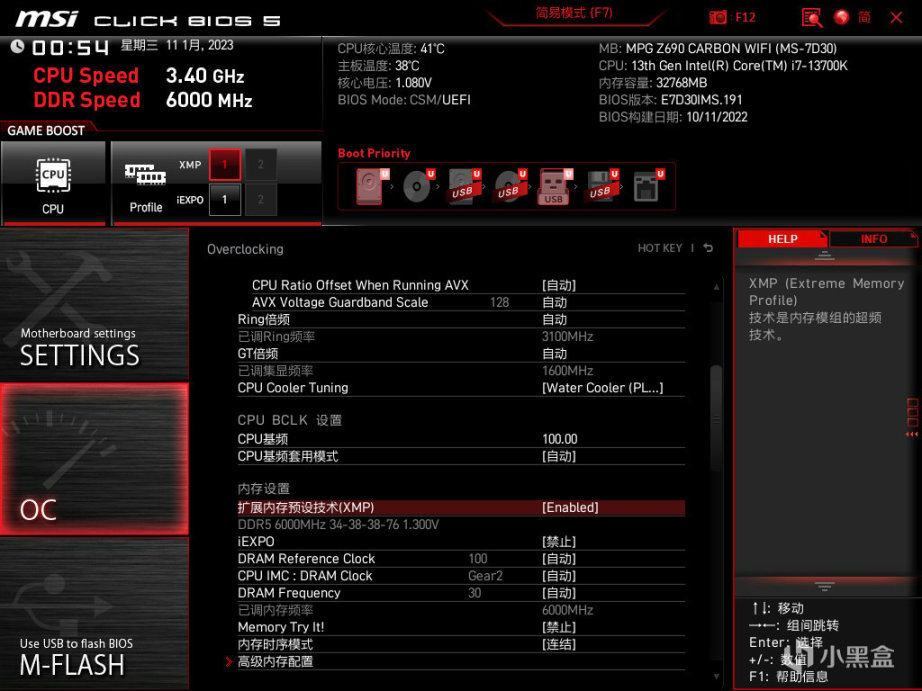Open the BIOS search magnifier icon
Viewport: 922px width, 691px height.
coord(812,18)
